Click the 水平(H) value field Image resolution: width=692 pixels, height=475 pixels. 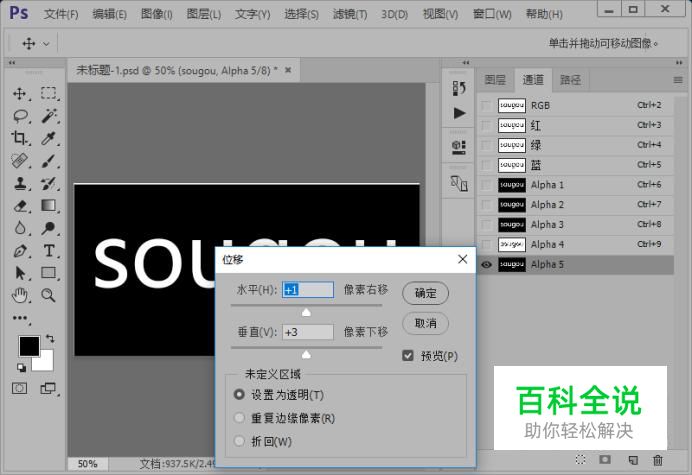[308, 290]
